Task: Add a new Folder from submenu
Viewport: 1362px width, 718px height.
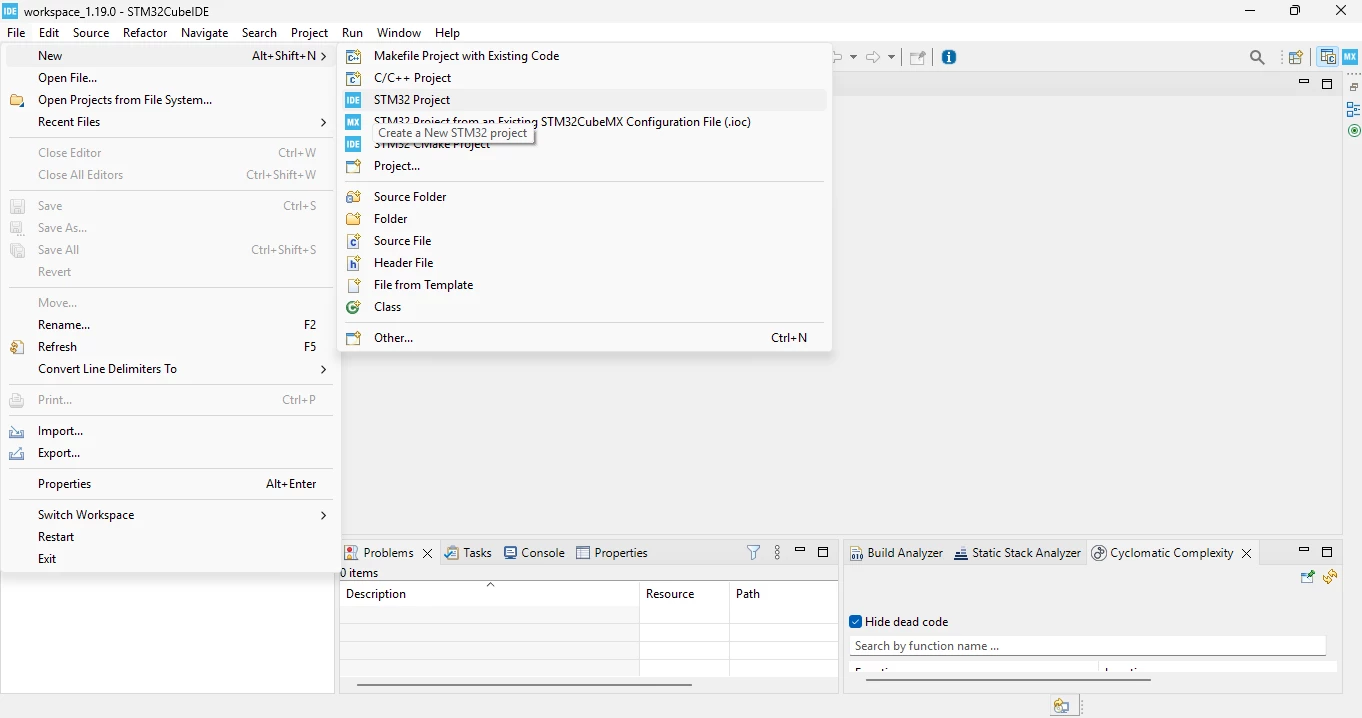Action: tap(584, 219)
